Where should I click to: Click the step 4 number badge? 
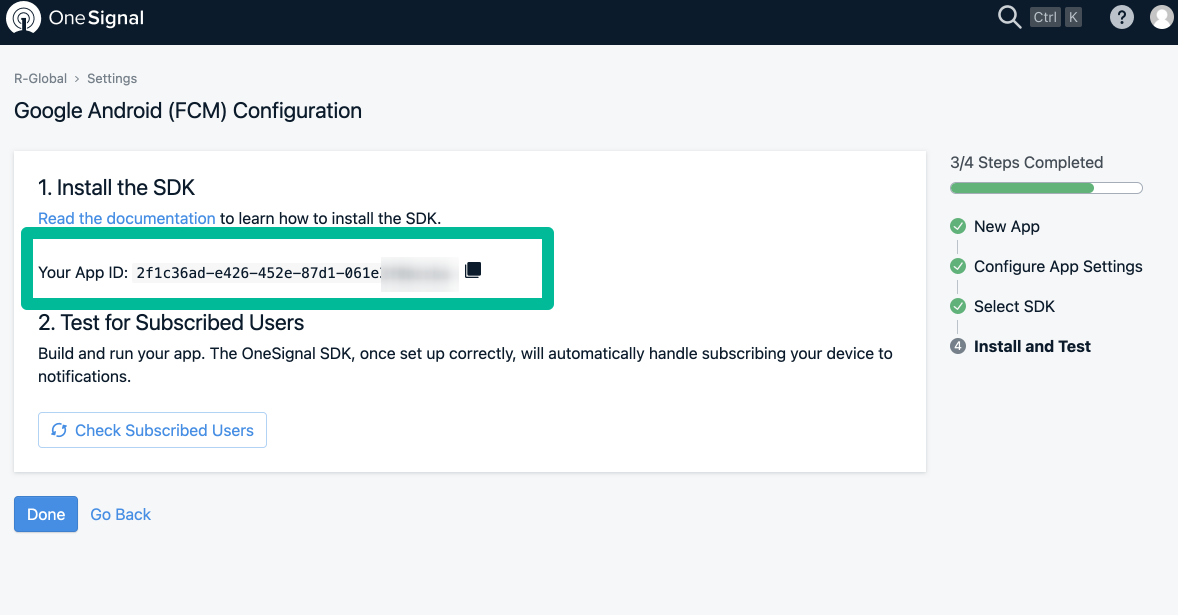958,346
